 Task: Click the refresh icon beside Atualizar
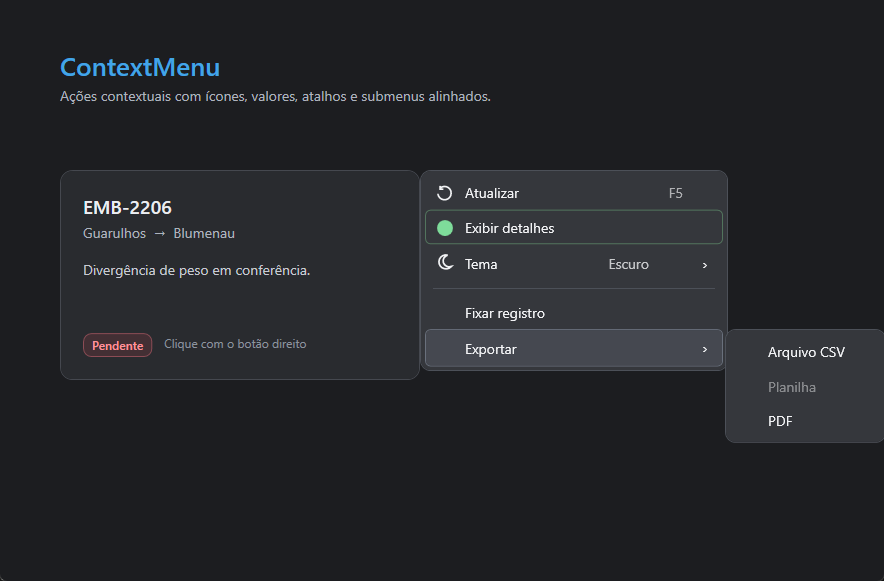point(444,193)
